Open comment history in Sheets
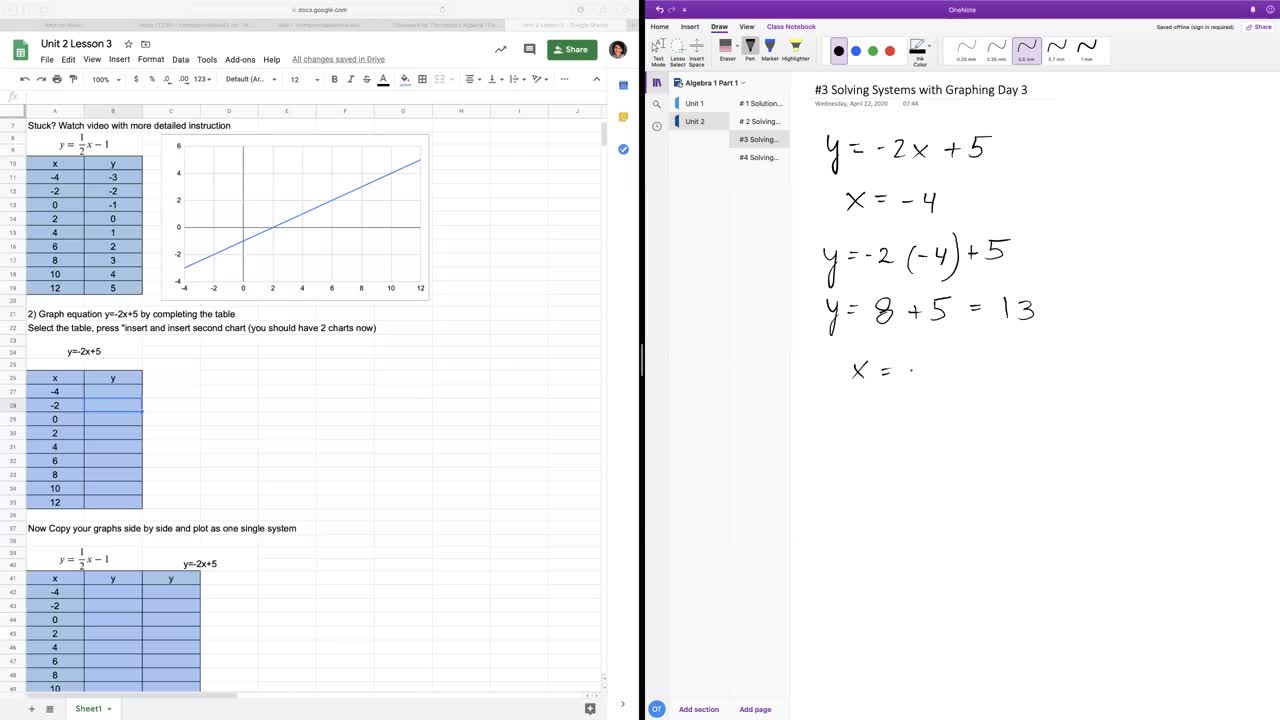 click(530, 49)
